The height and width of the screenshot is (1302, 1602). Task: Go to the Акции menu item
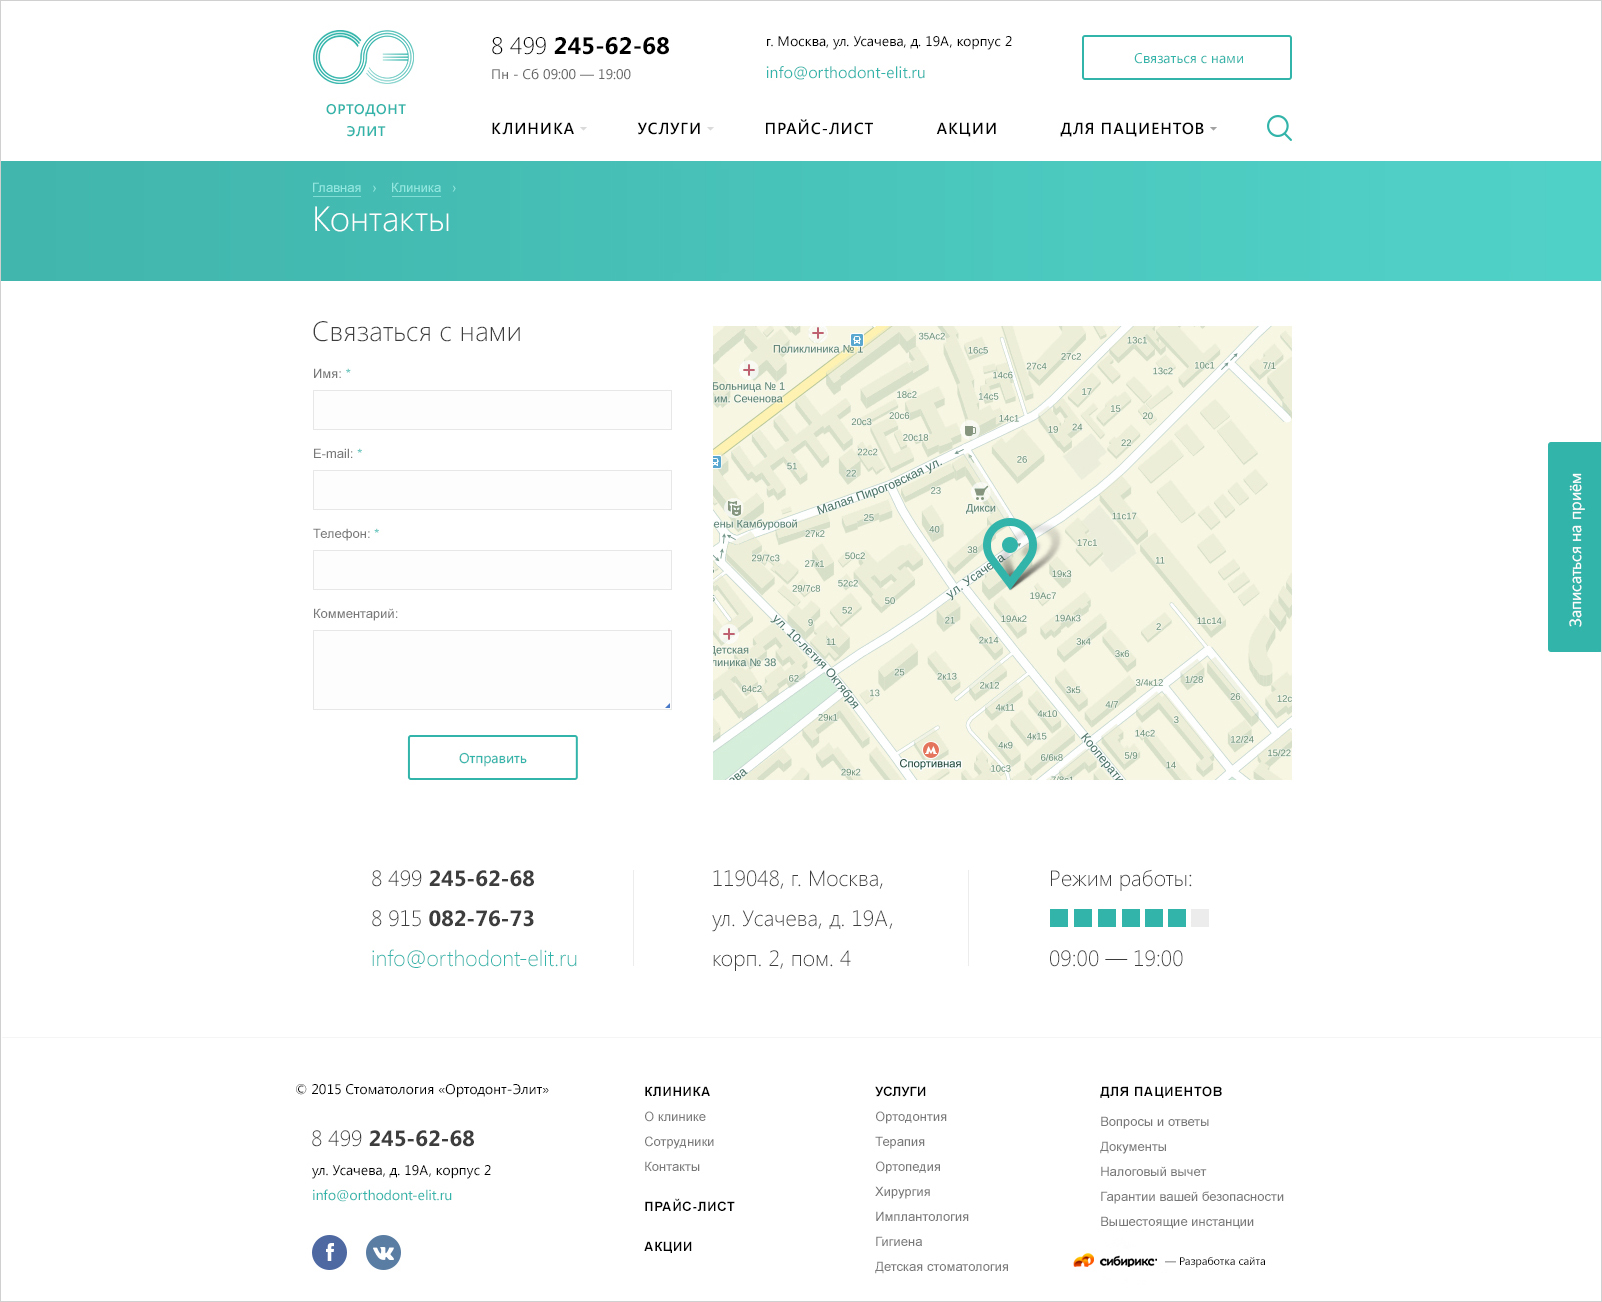point(966,129)
